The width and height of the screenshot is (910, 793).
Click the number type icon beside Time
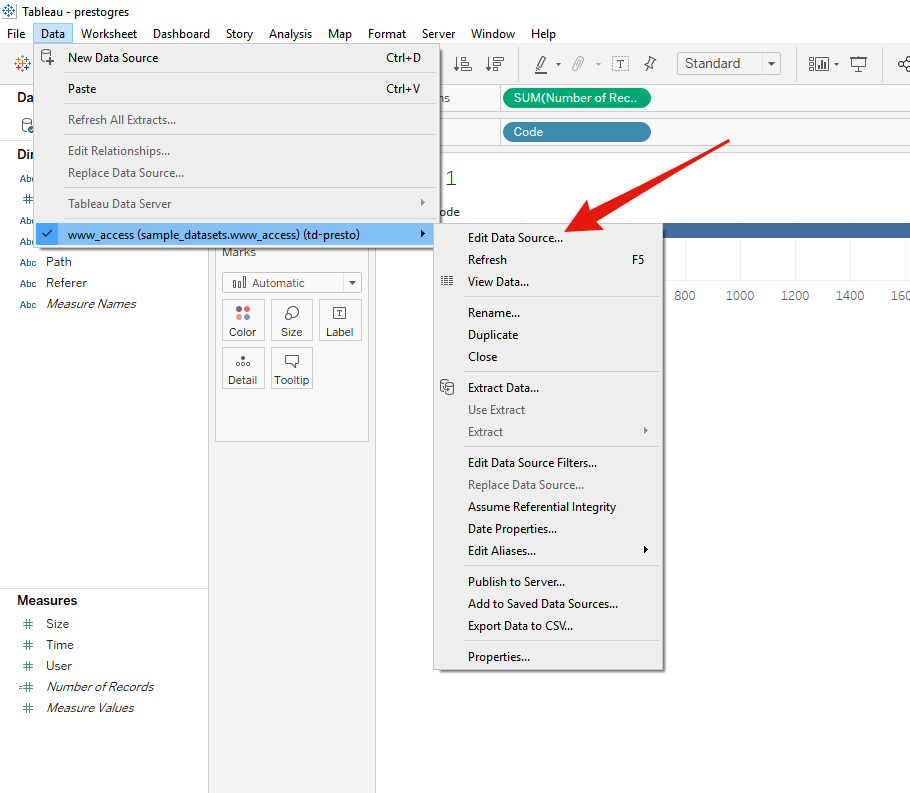pyautogui.click(x=28, y=645)
